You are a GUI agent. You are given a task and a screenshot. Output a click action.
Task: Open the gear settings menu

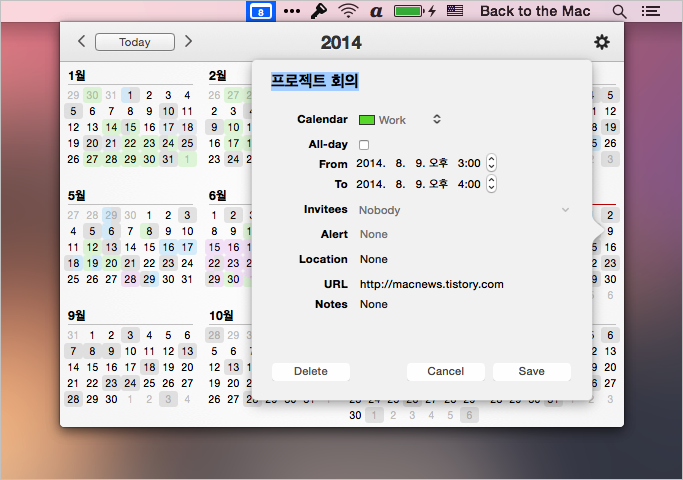click(602, 42)
